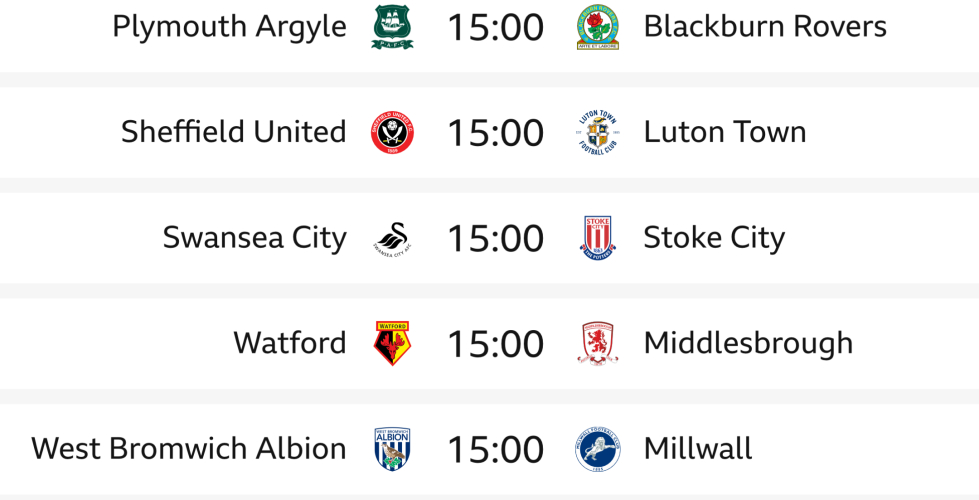Image resolution: width=979 pixels, height=500 pixels.
Task: Click the Sheffield United team name
Action: [x=233, y=132]
